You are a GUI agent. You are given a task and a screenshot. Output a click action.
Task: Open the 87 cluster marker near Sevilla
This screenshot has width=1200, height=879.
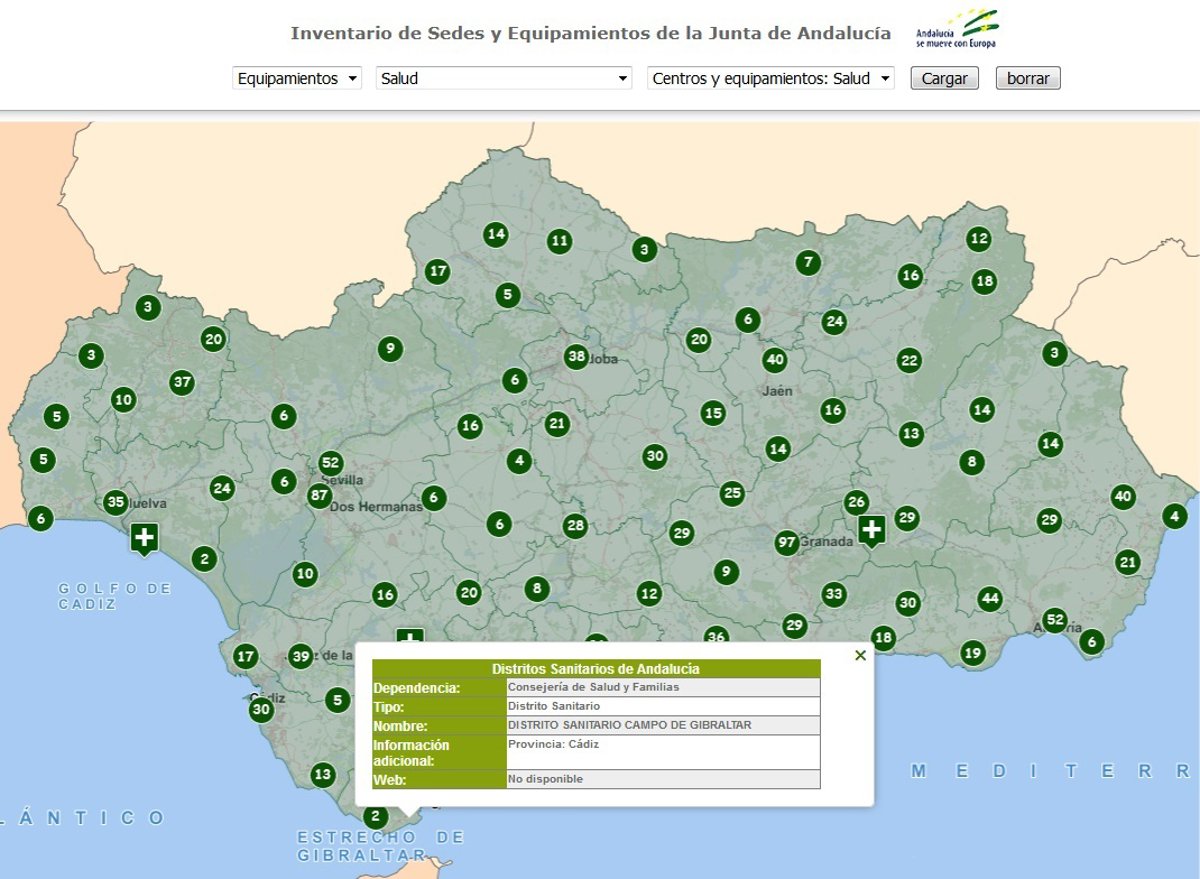320,495
